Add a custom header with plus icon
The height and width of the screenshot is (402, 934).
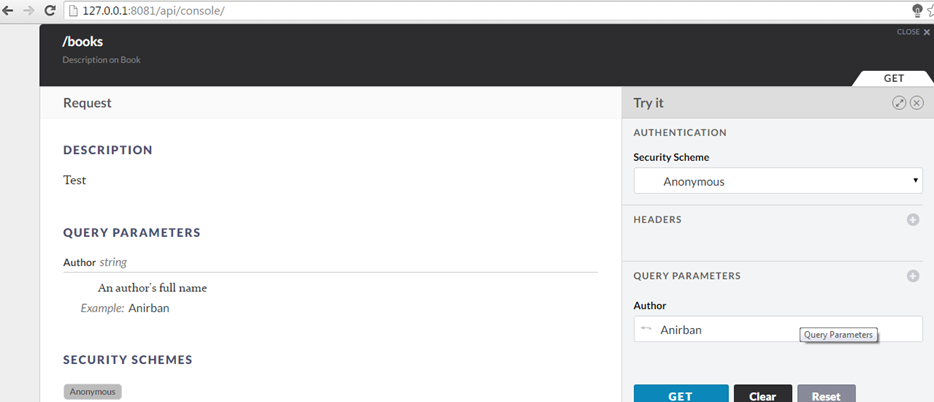click(913, 220)
